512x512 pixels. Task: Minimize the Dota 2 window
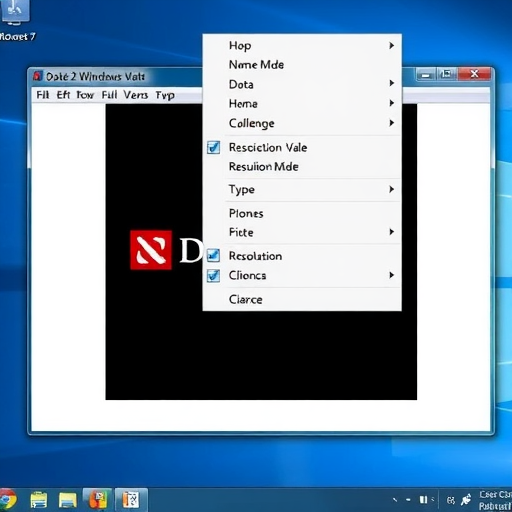point(426,75)
